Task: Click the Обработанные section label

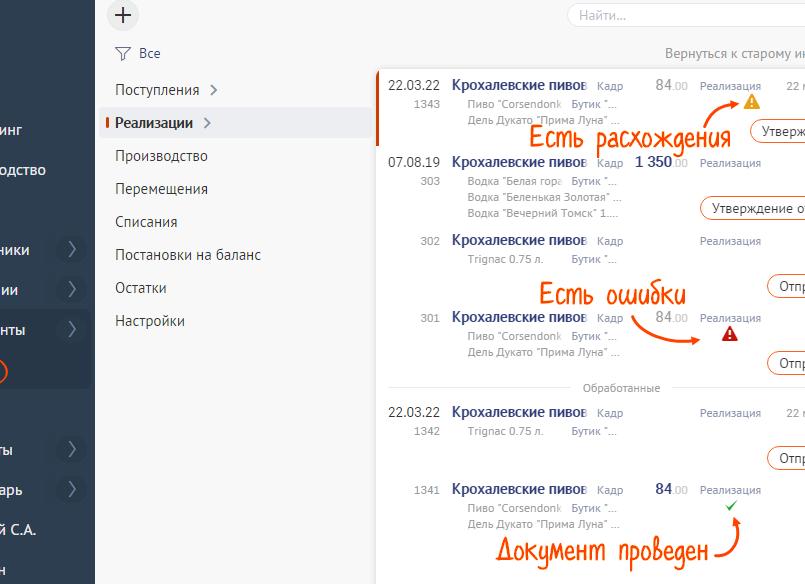Action: 621,388
